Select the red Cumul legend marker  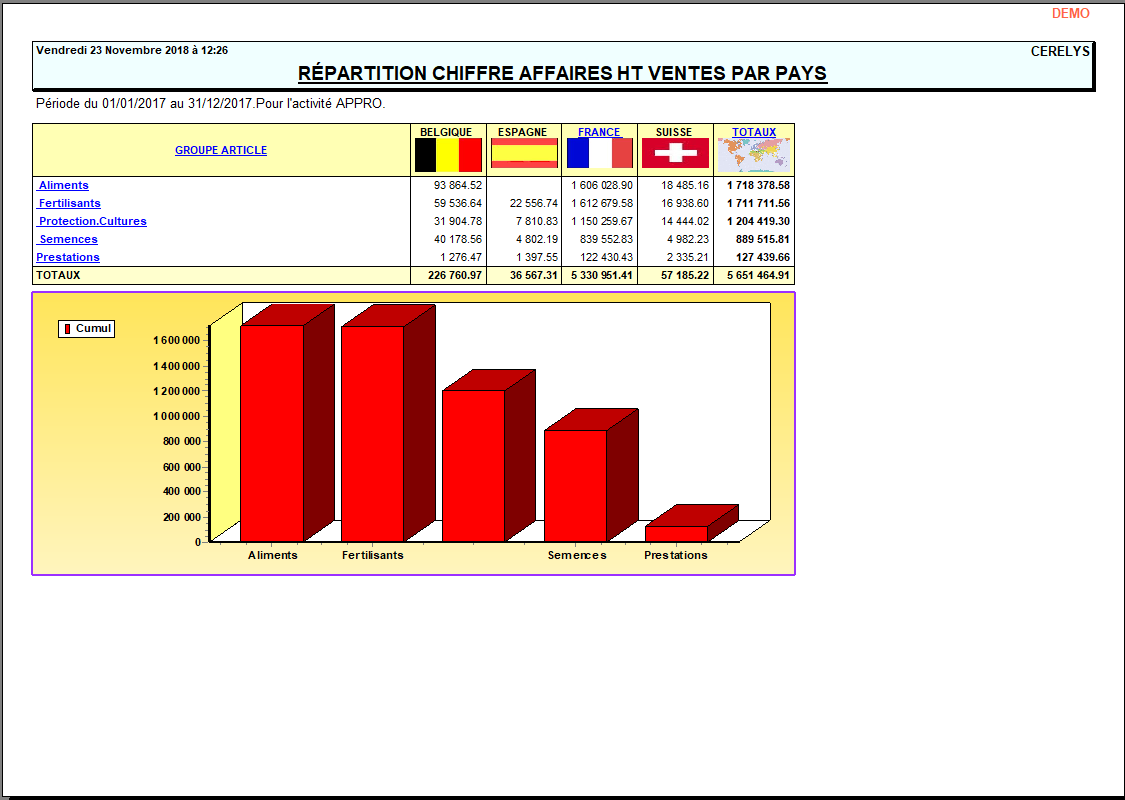click(x=67, y=327)
